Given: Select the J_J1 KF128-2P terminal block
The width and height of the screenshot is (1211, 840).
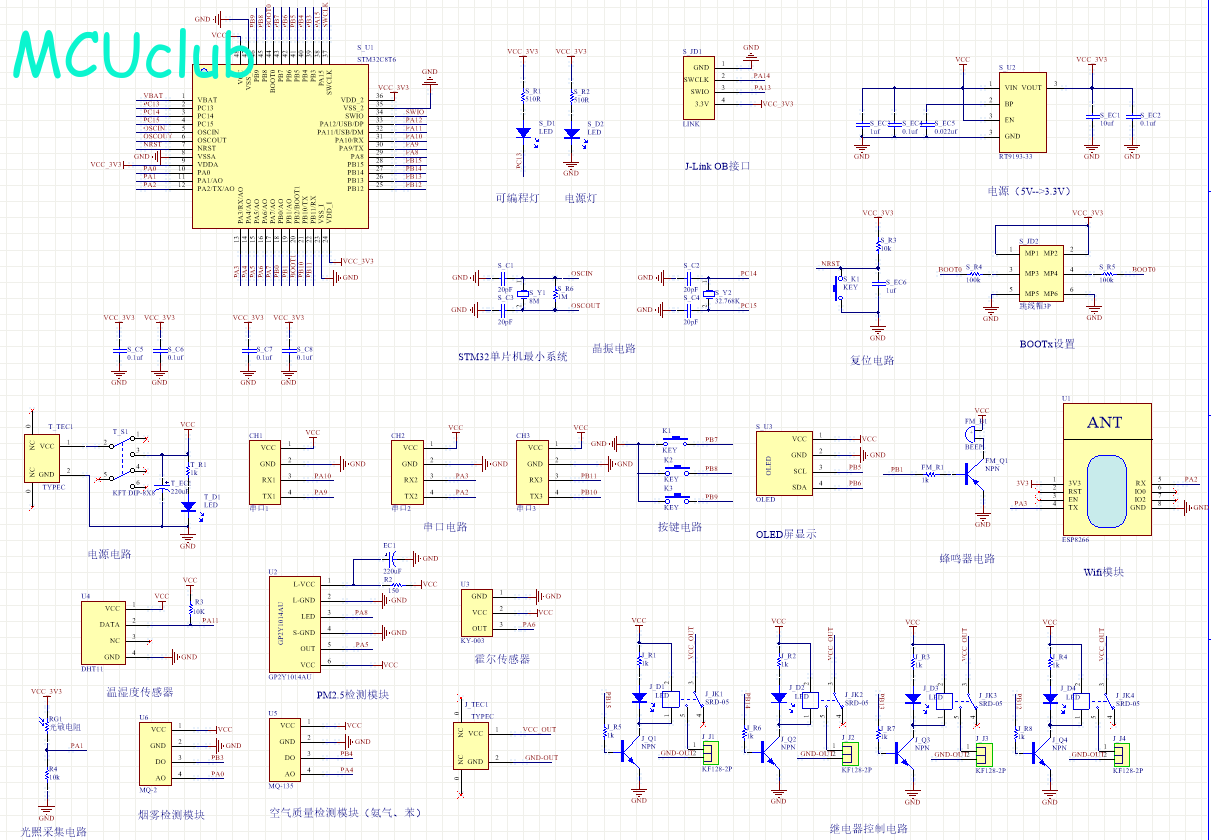Looking at the screenshot, I should [712, 753].
